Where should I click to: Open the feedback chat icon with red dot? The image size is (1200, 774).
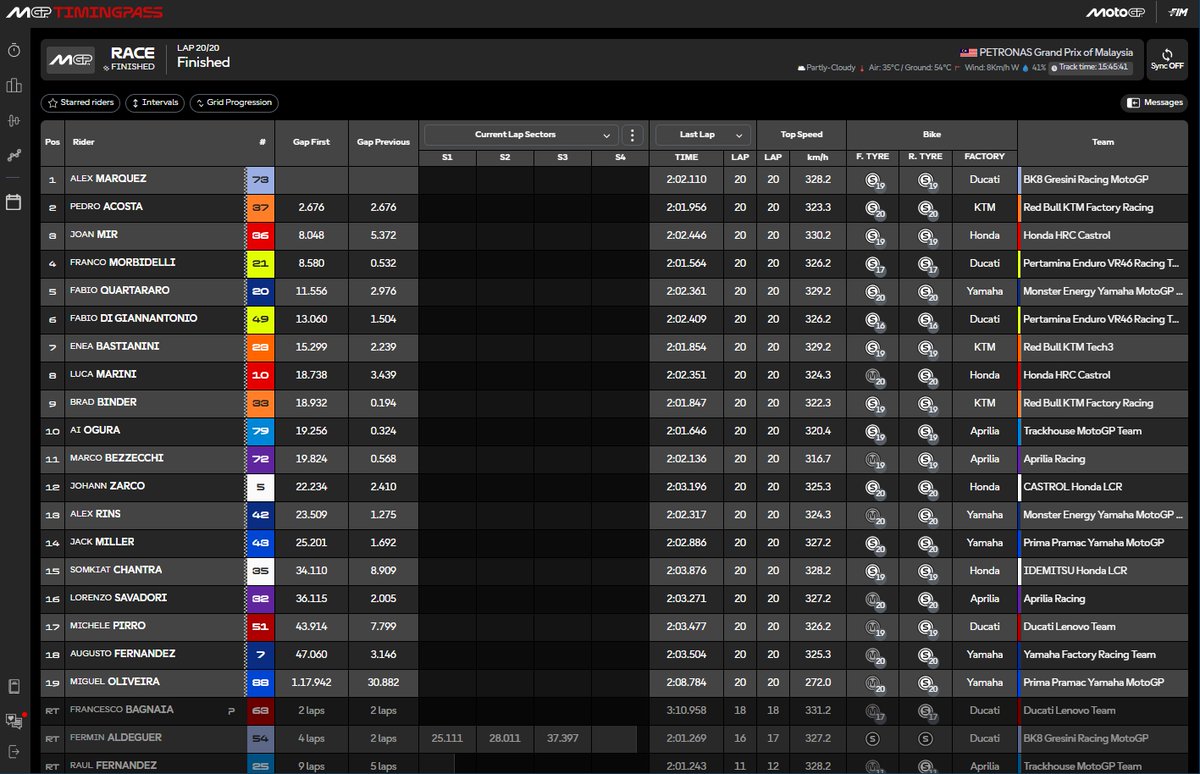[x=14, y=720]
